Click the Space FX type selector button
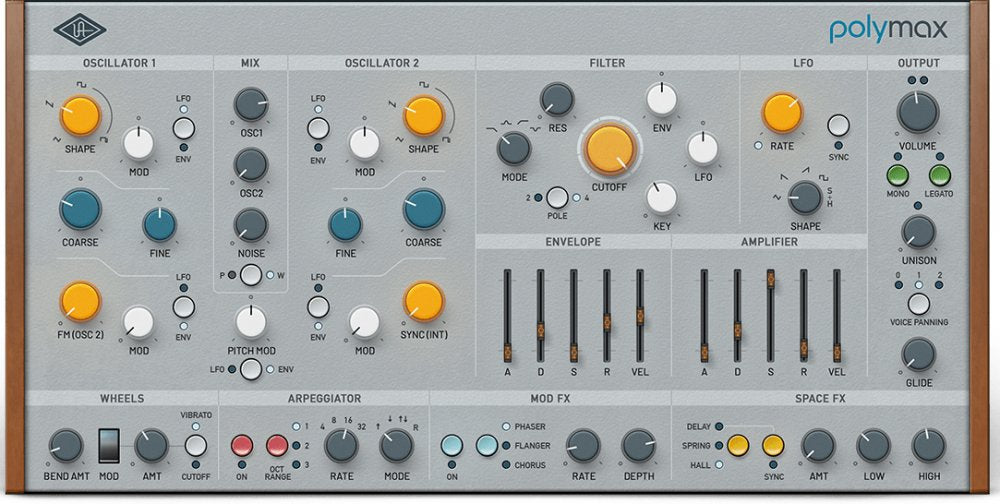Viewport: 1000px width, 504px height. click(737, 445)
